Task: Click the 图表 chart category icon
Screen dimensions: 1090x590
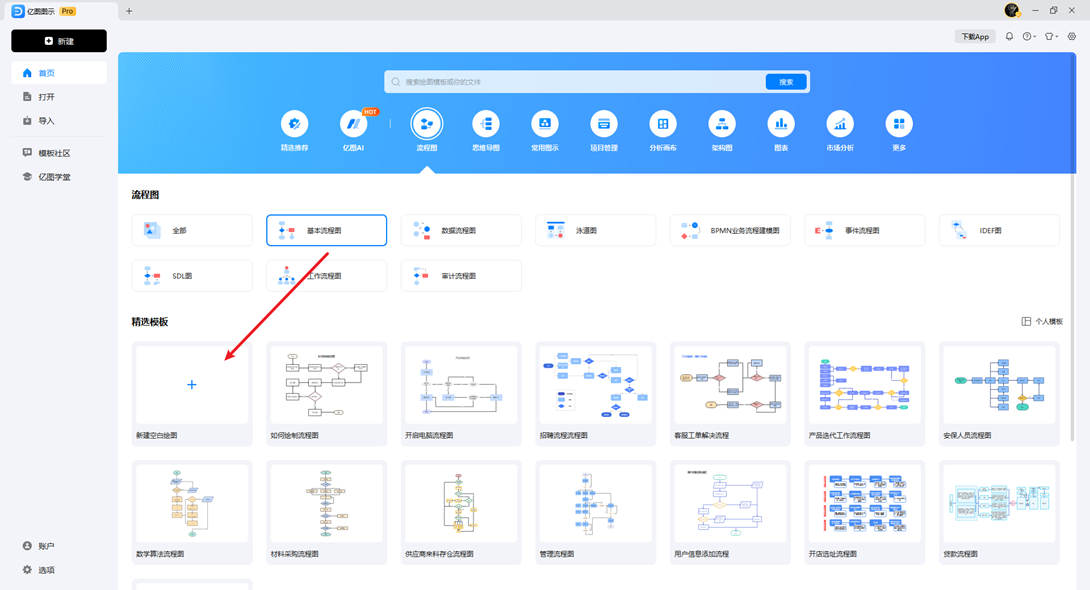Action: [781, 124]
